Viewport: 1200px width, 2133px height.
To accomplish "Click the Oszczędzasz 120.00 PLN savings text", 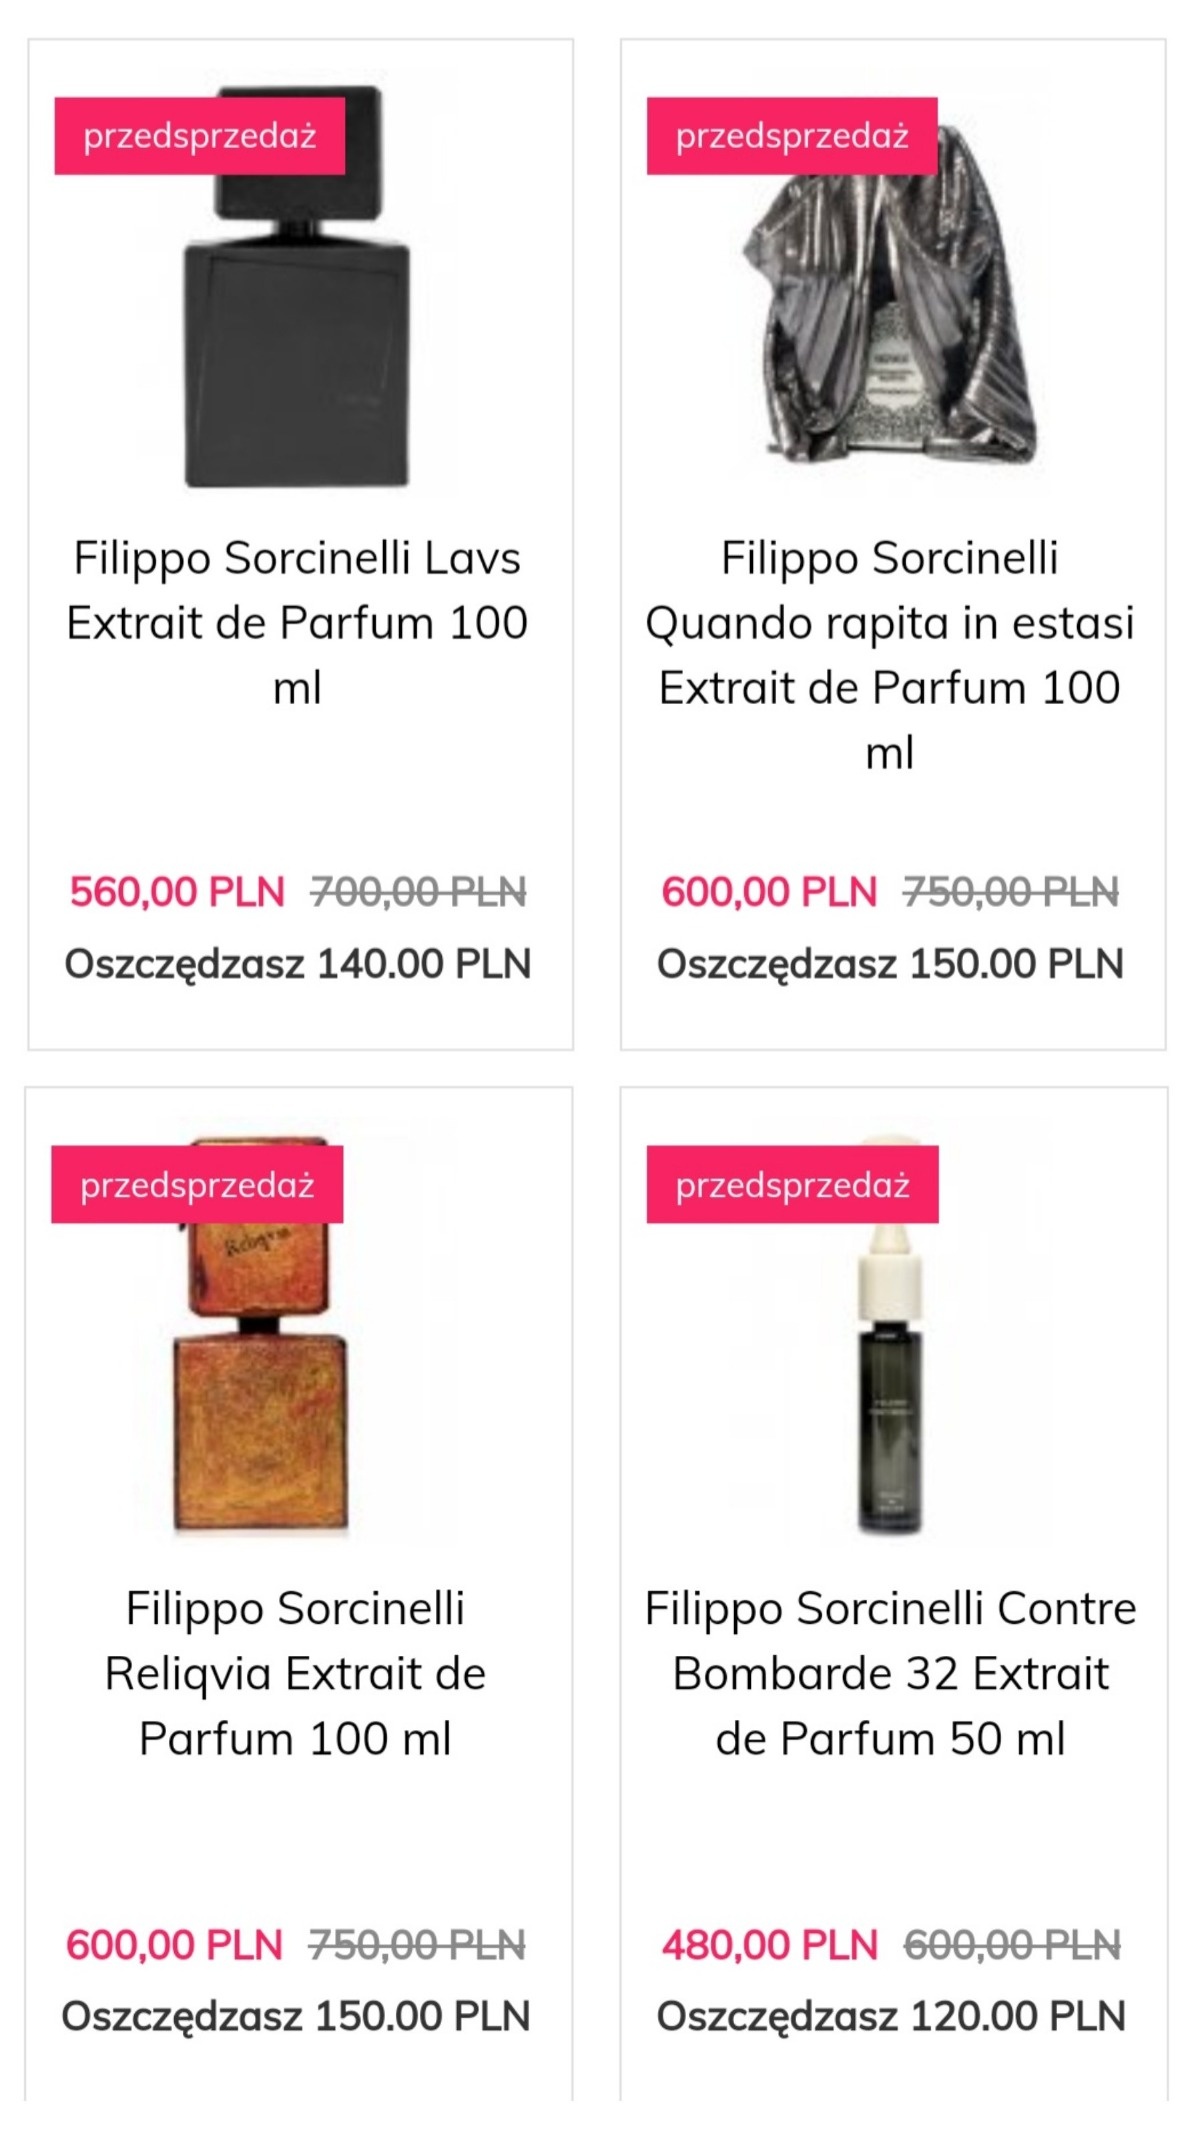I will pos(890,2016).
